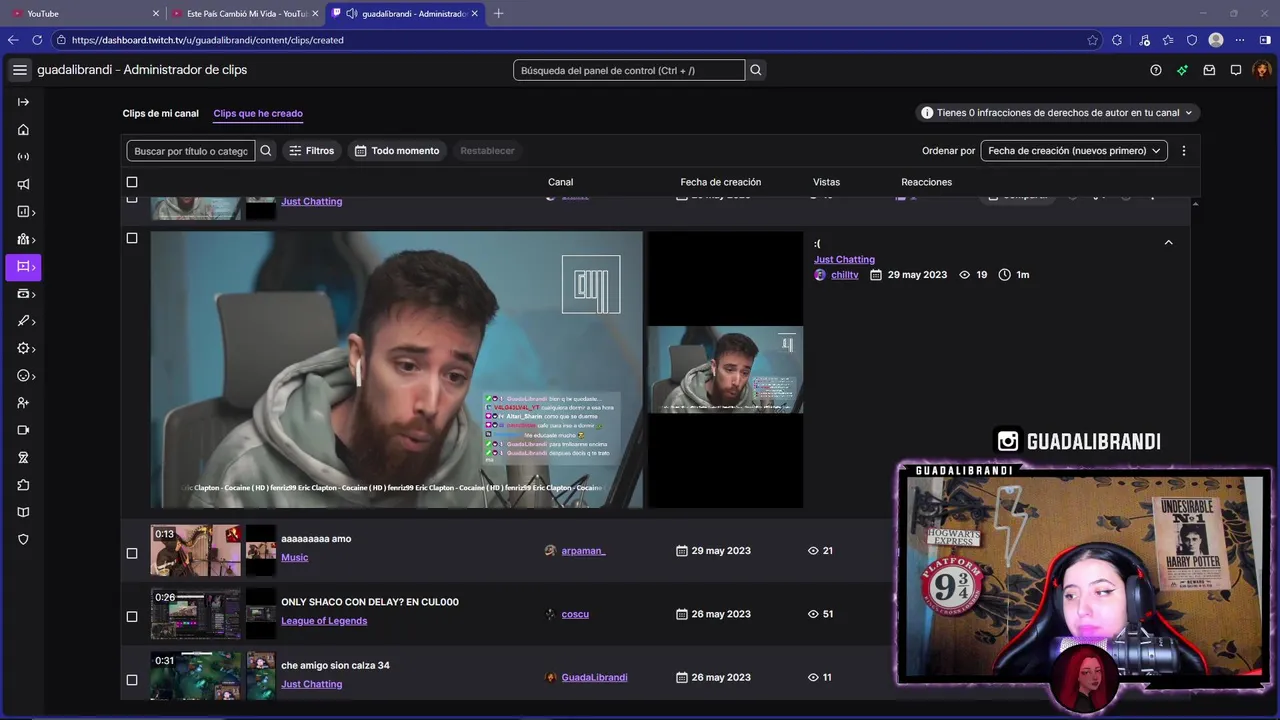
Task: Click the Restablecer reset button
Action: click(x=487, y=151)
